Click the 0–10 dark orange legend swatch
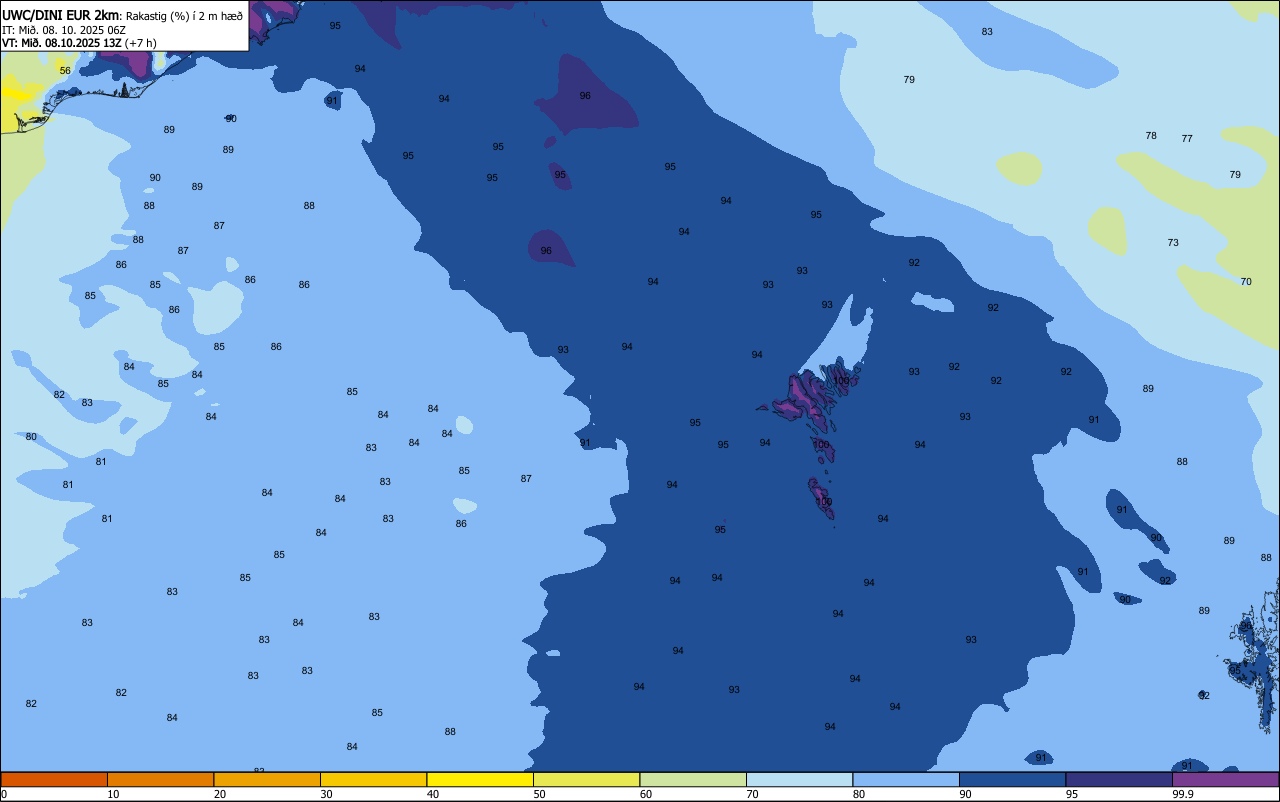 [x=54, y=779]
